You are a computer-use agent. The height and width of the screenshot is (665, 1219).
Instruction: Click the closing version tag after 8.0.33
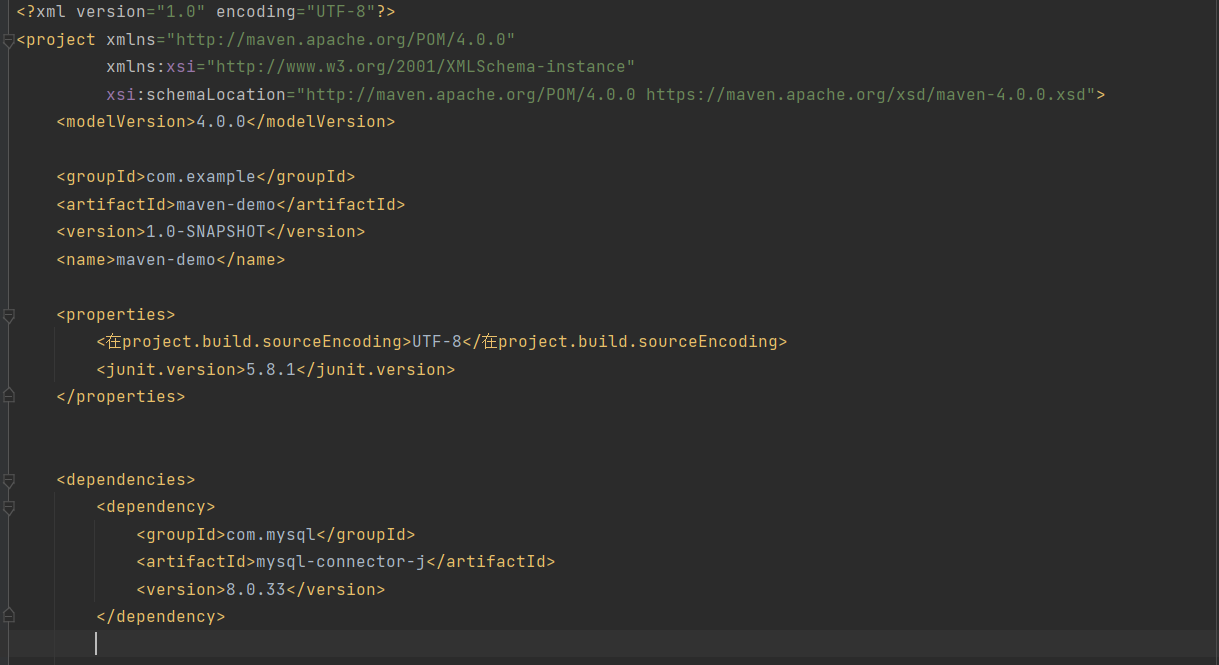pos(336,589)
